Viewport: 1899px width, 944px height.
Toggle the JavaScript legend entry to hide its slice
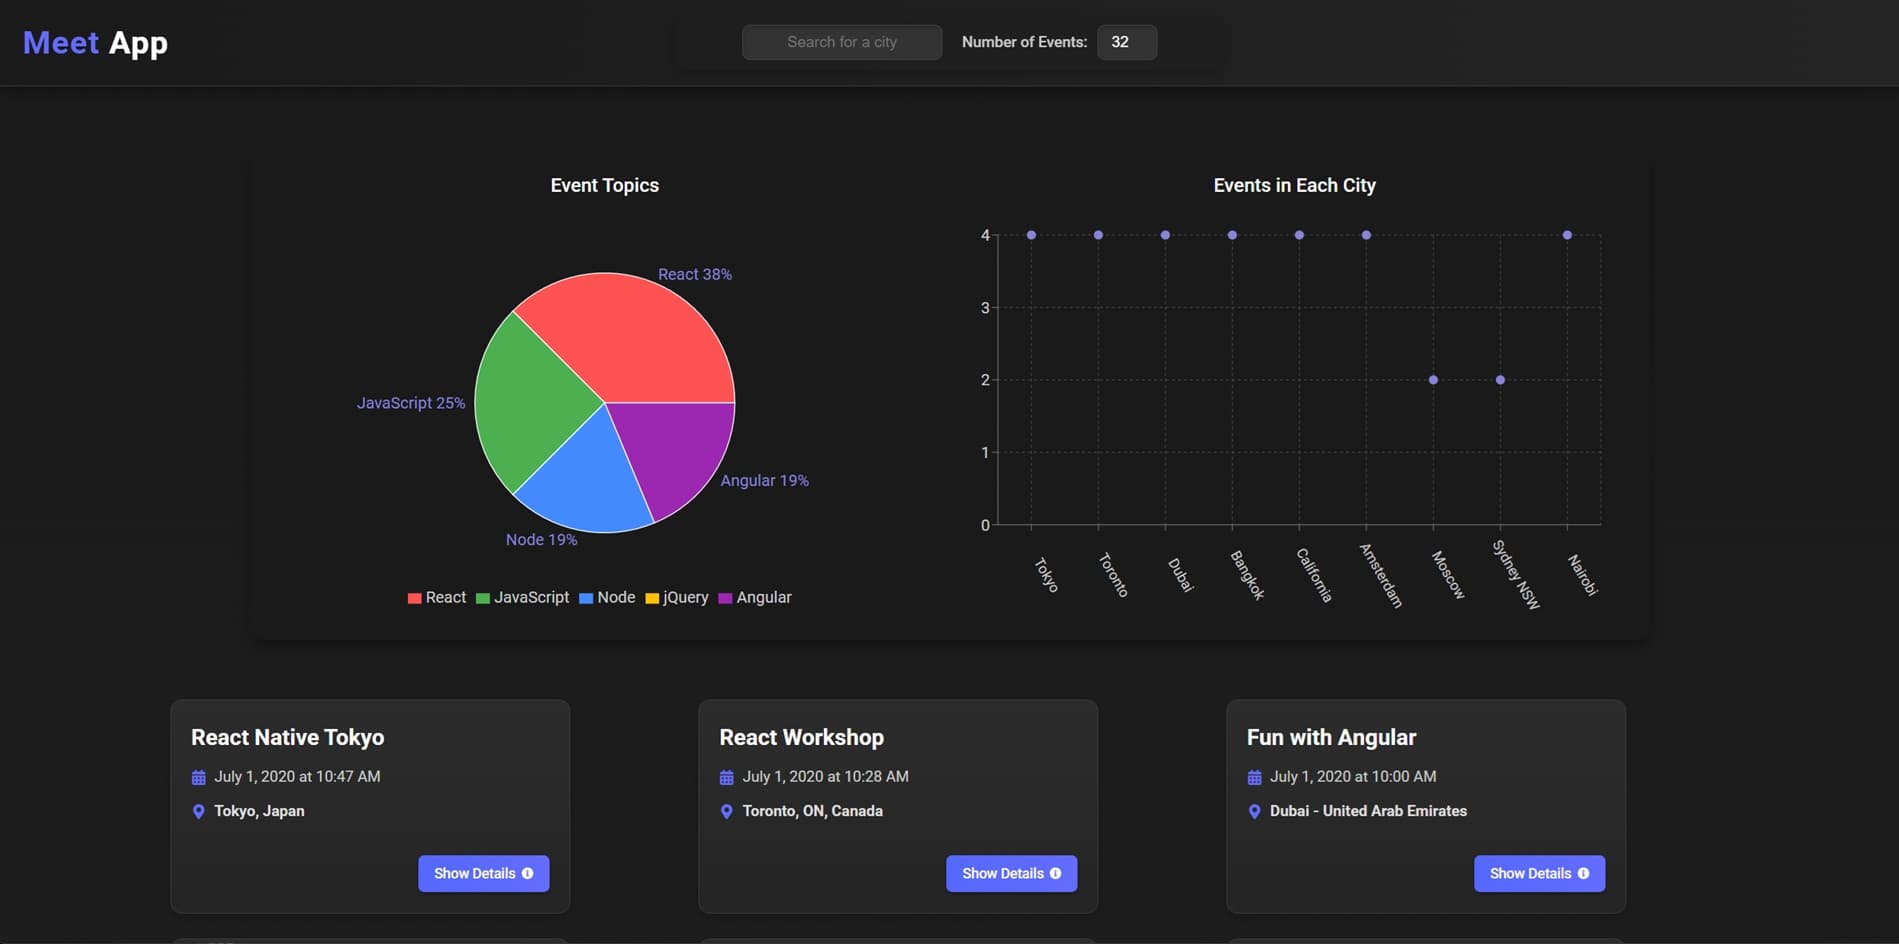pyautogui.click(x=523, y=597)
